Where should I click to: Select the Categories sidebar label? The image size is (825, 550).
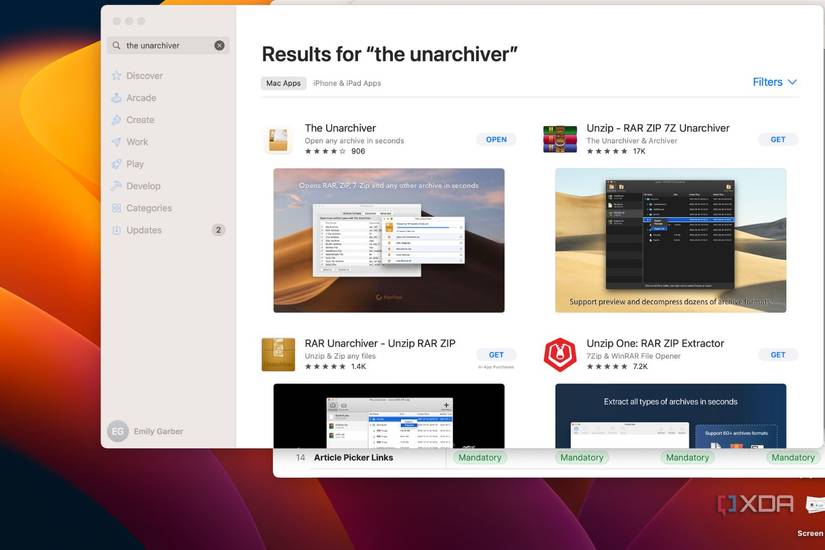[149, 208]
